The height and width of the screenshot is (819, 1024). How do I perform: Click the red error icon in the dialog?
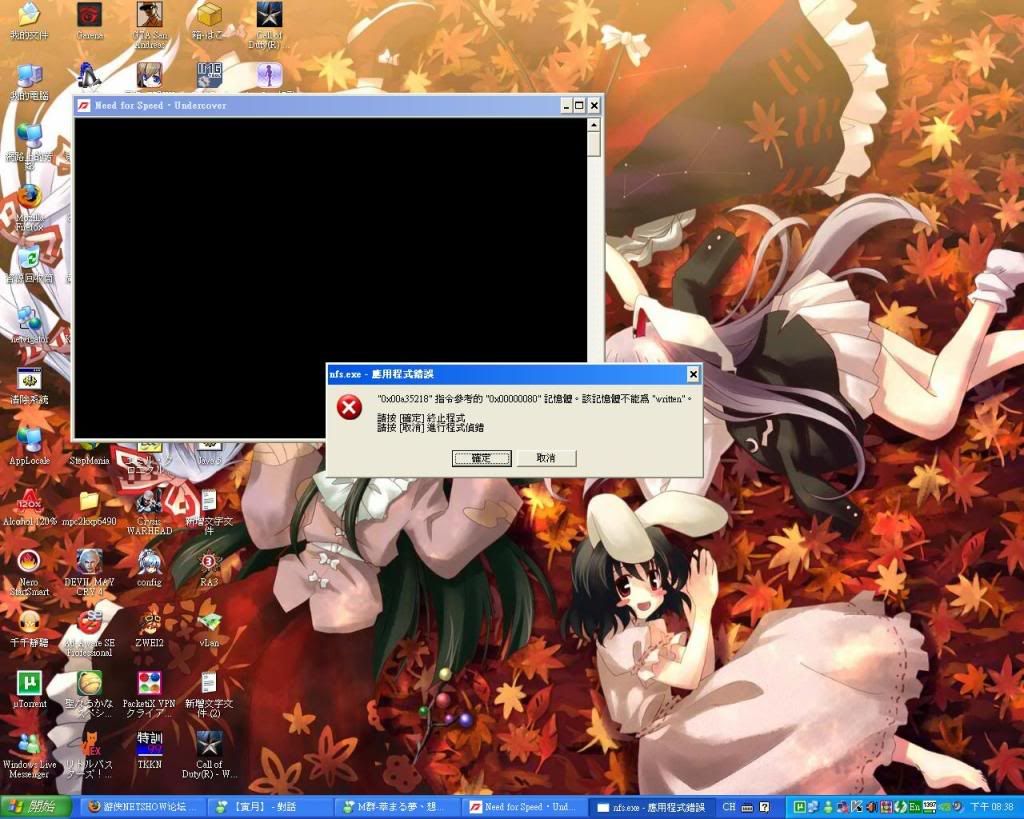pos(349,407)
